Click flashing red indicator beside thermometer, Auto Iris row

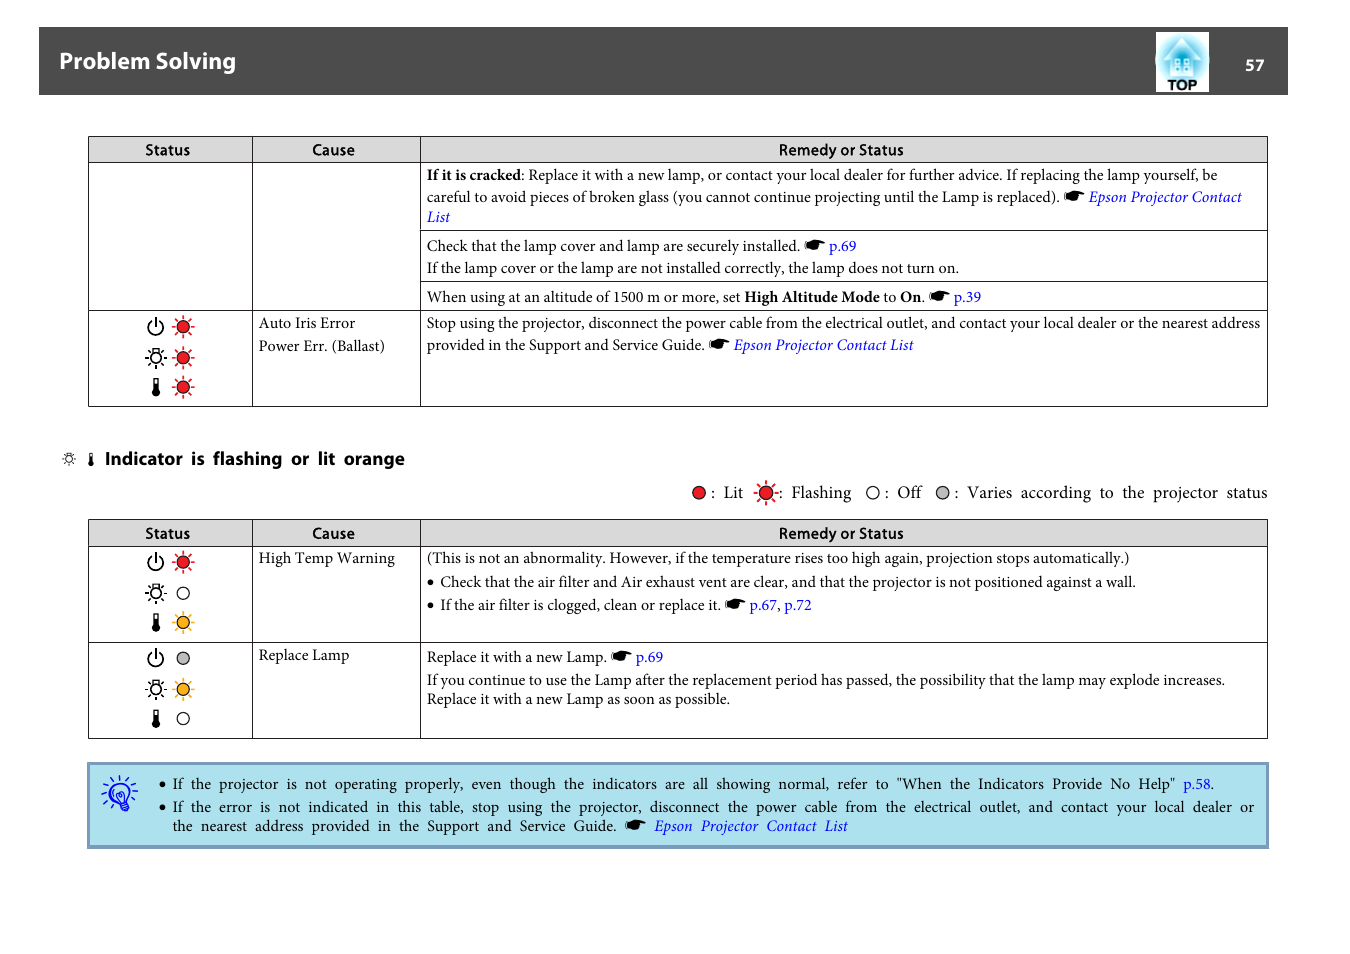[x=183, y=387]
